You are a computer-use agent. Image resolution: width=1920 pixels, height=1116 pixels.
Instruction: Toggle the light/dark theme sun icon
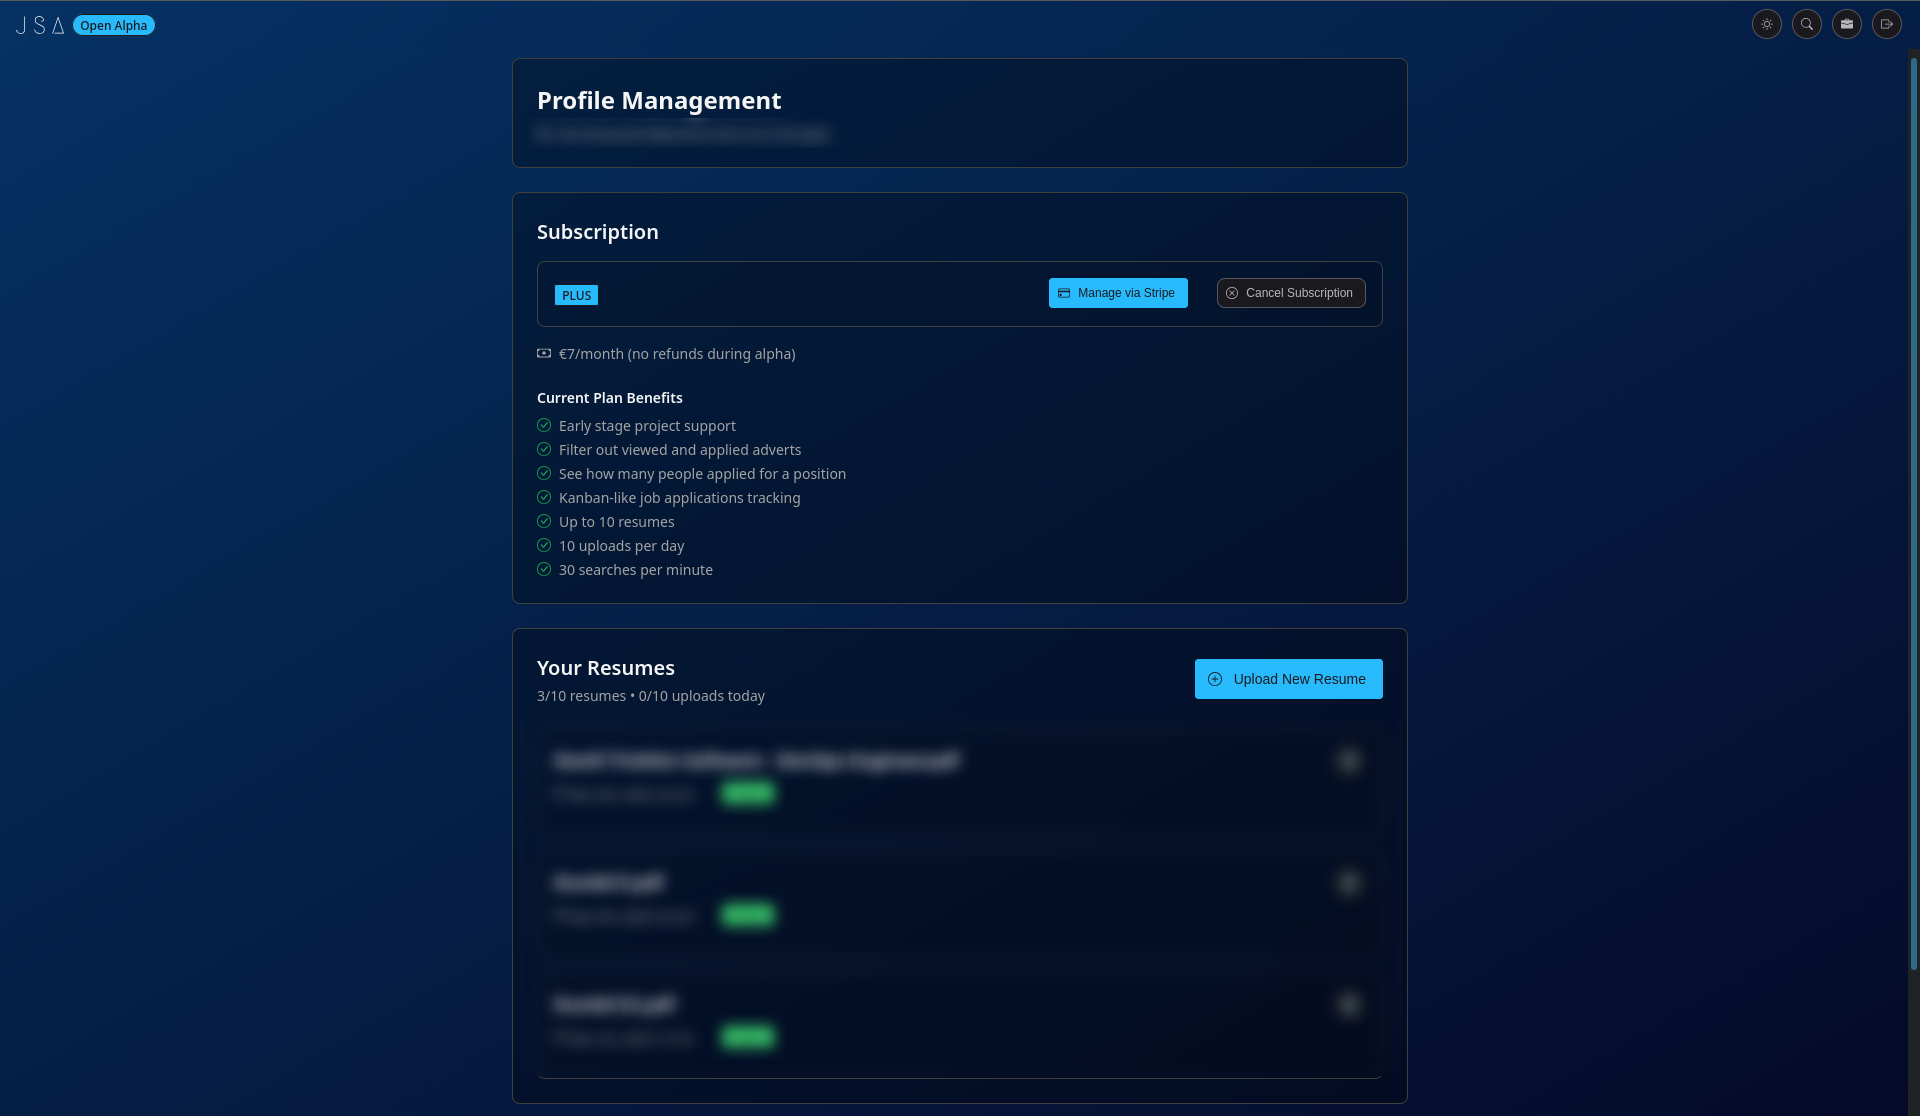1766,24
